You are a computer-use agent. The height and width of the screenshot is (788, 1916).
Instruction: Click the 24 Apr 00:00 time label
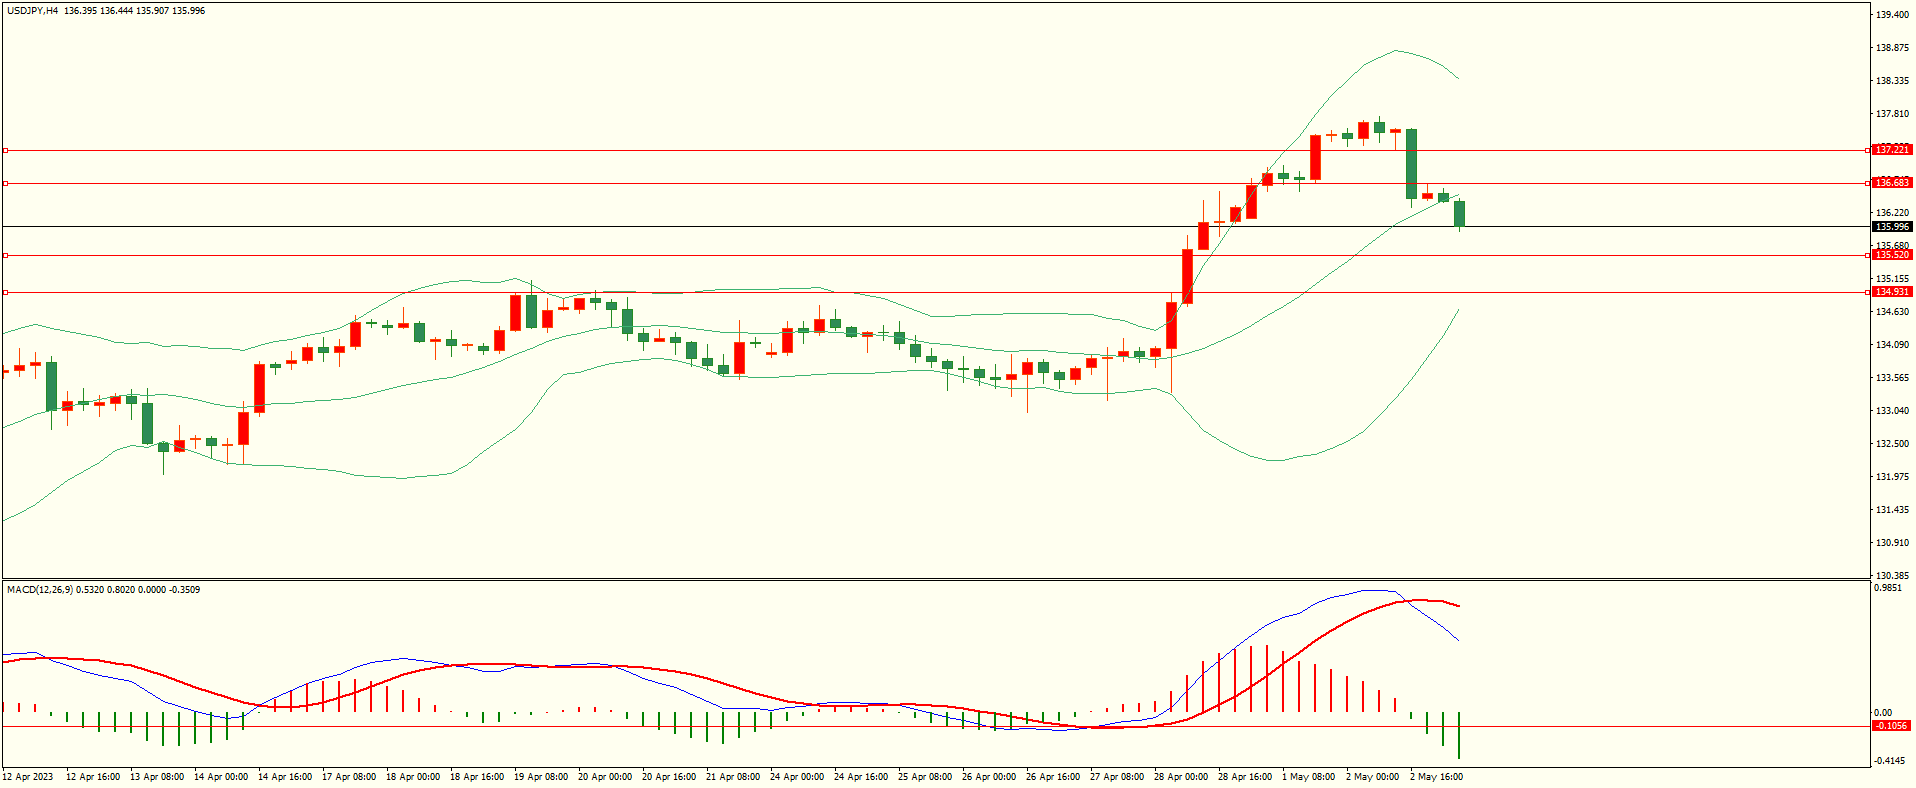tap(797, 777)
